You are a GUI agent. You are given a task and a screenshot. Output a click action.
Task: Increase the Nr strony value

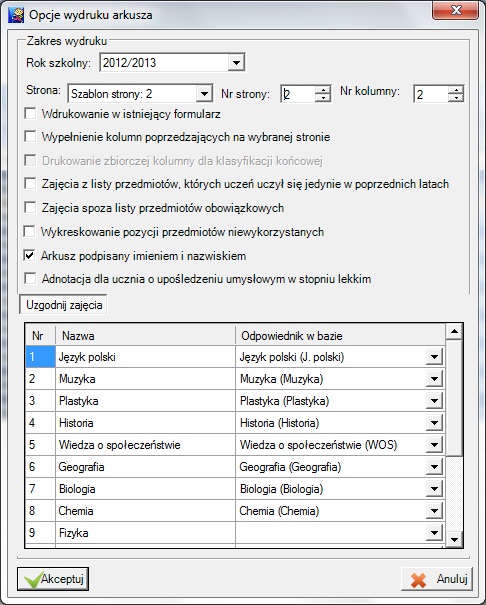click(x=322, y=90)
